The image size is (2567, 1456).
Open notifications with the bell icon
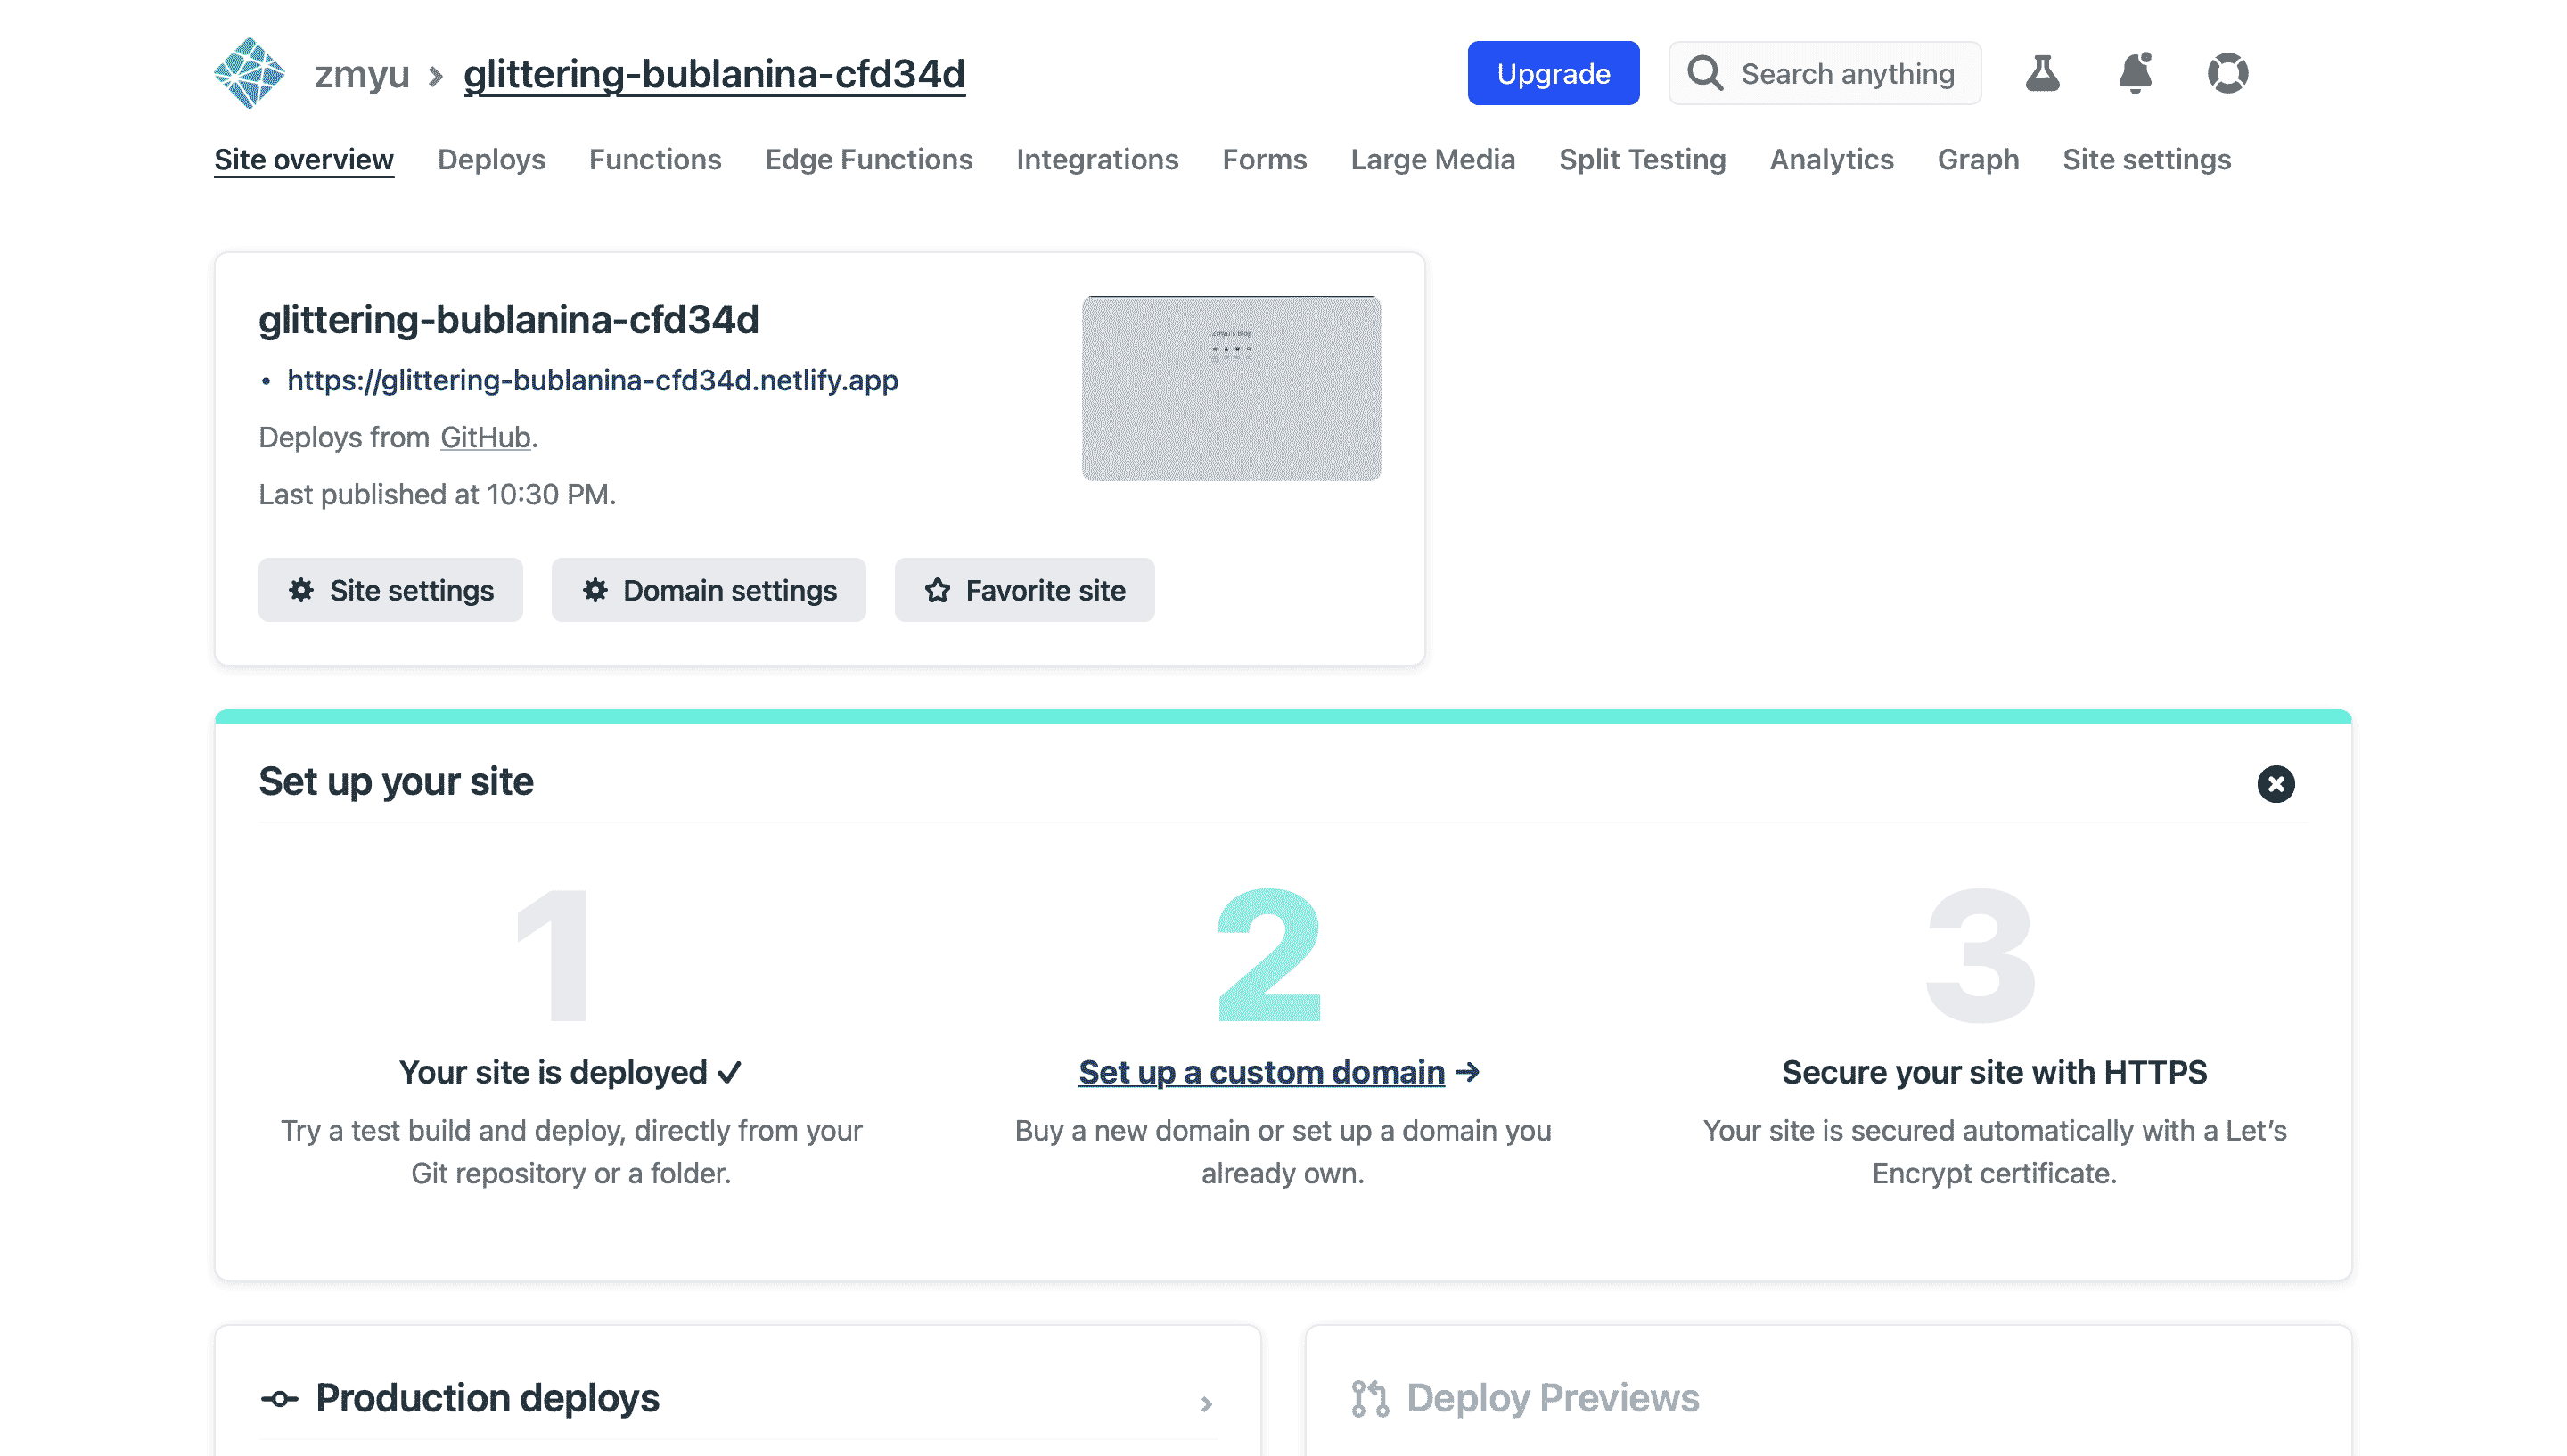coord(2137,72)
